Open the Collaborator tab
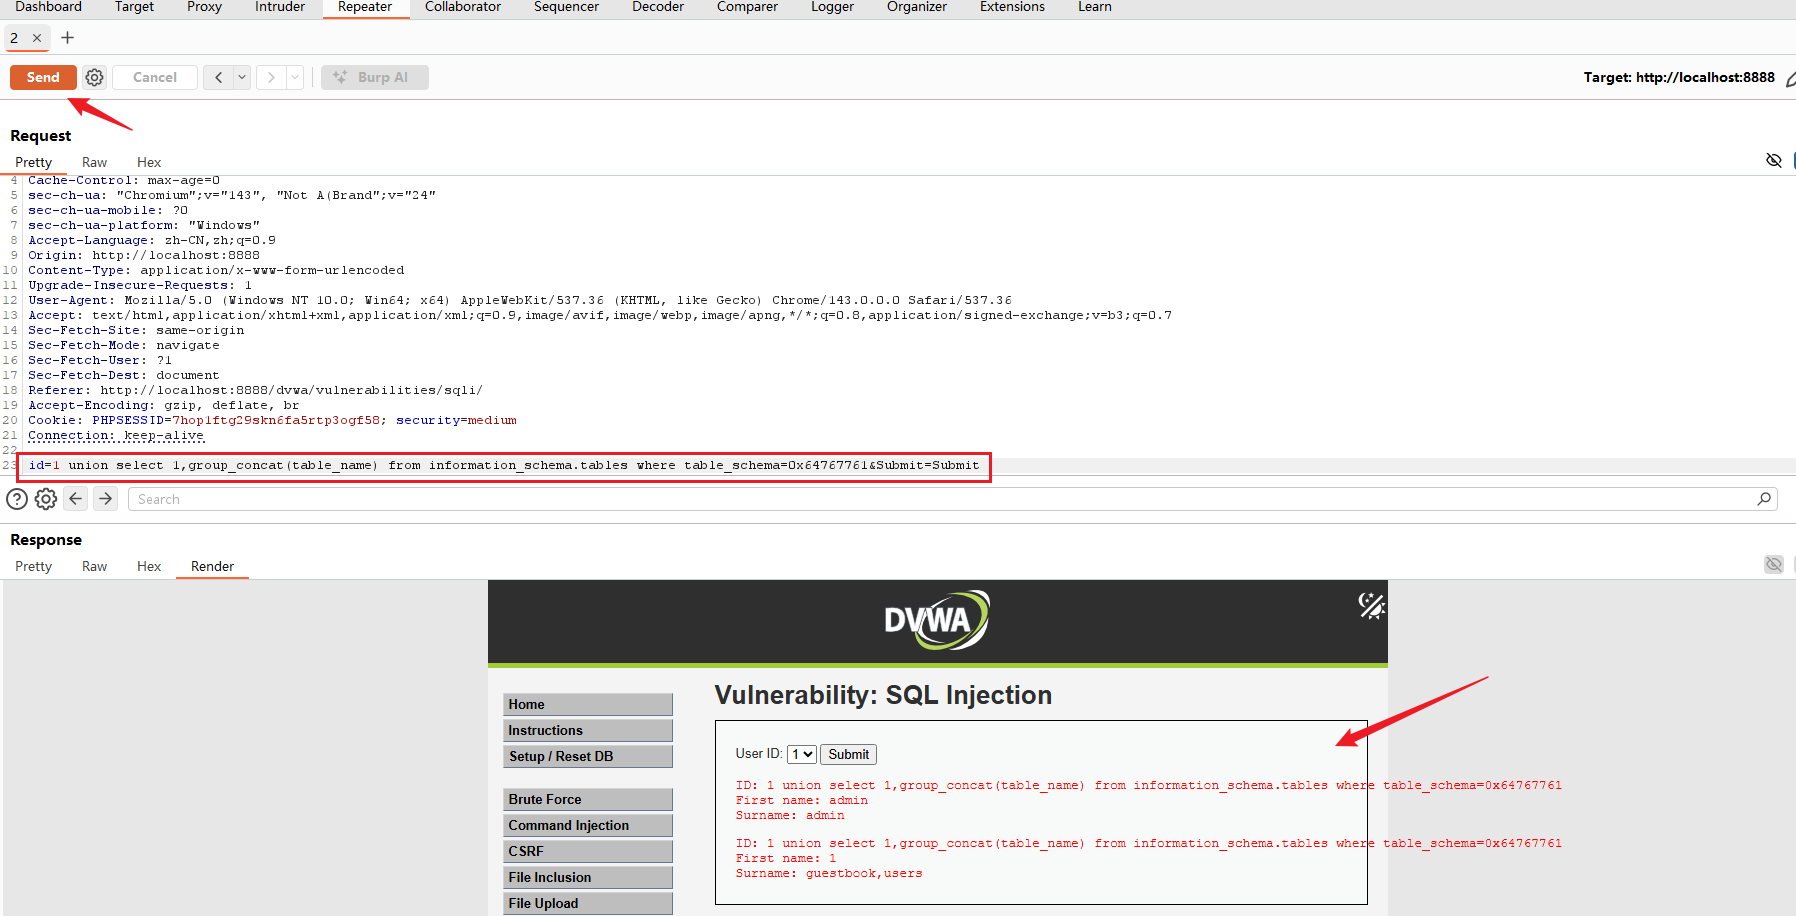This screenshot has height=916, width=1796. pyautogui.click(x=463, y=7)
